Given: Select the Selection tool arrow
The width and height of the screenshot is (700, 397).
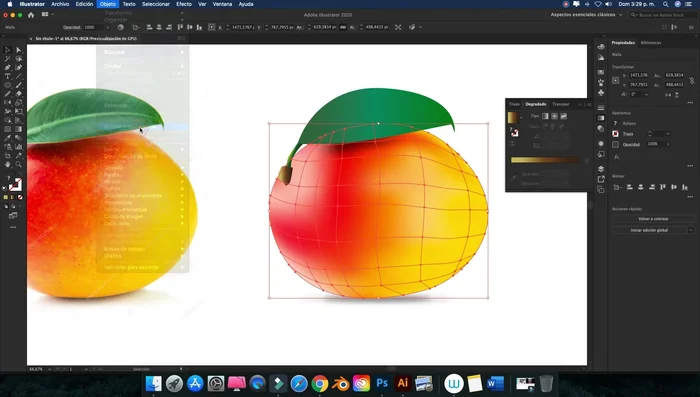Looking at the screenshot, I should click(8, 50).
